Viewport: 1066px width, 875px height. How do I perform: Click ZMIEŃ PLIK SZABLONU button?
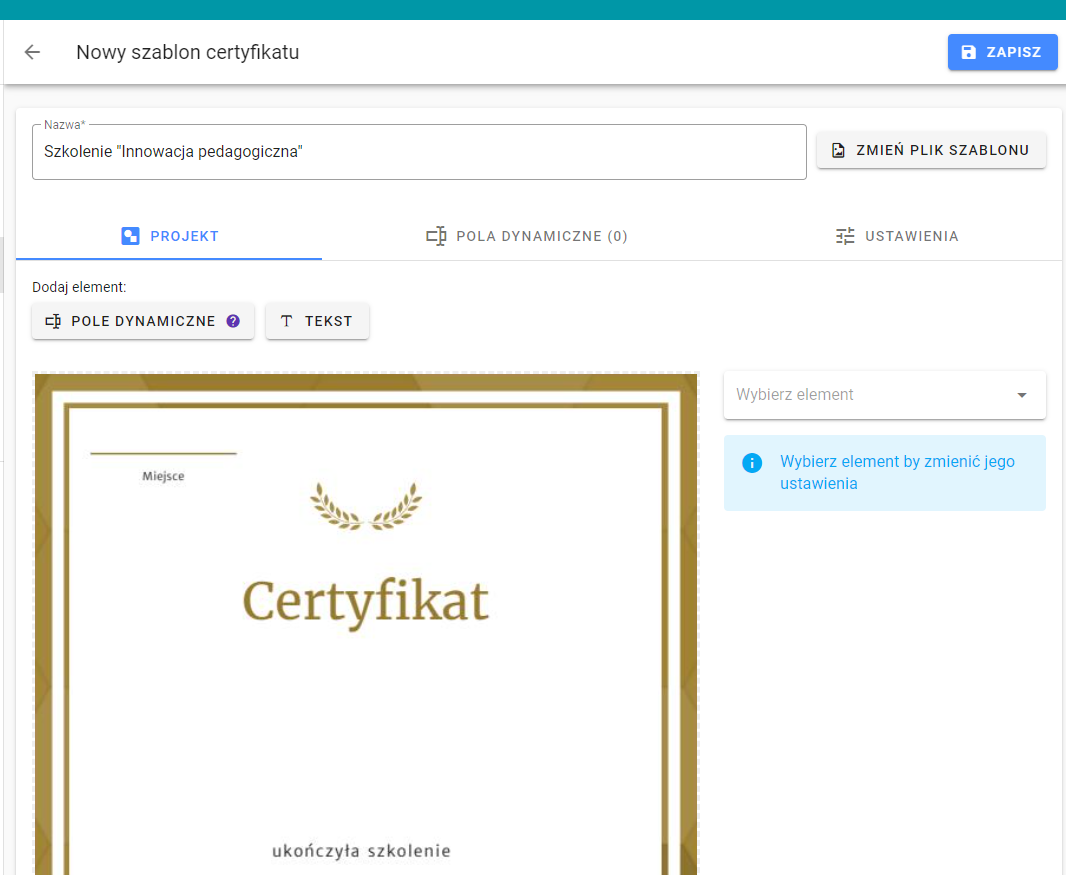pyautogui.click(x=931, y=150)
